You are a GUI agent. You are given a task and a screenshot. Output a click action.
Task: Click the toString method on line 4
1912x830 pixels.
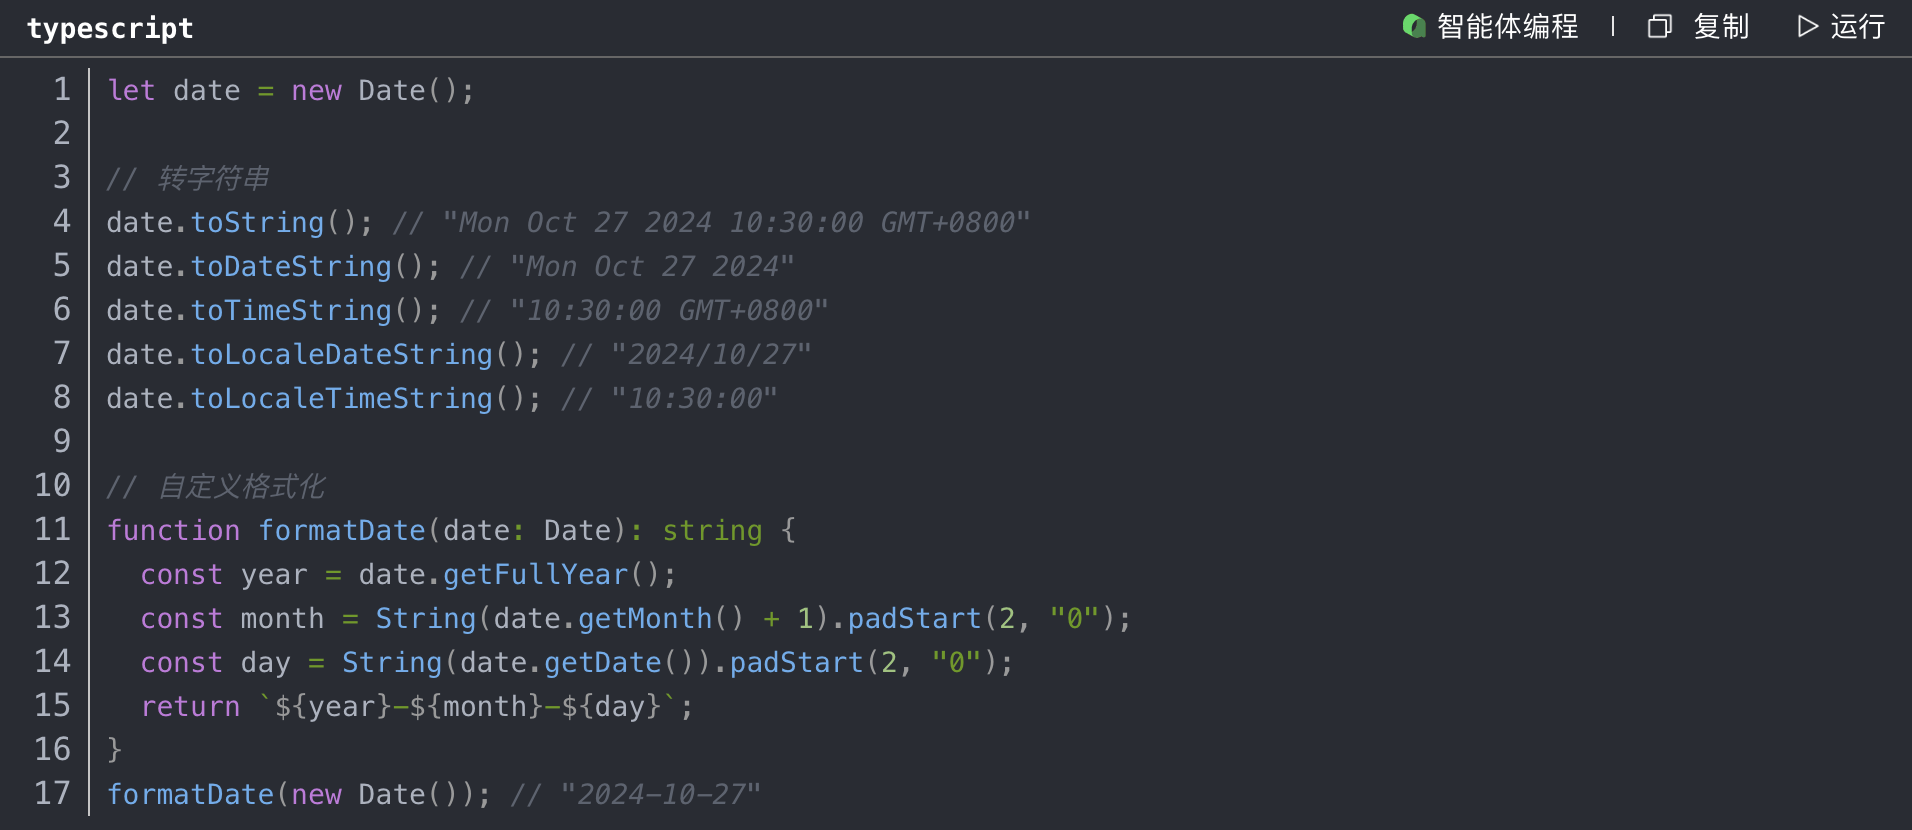(257, 222)
